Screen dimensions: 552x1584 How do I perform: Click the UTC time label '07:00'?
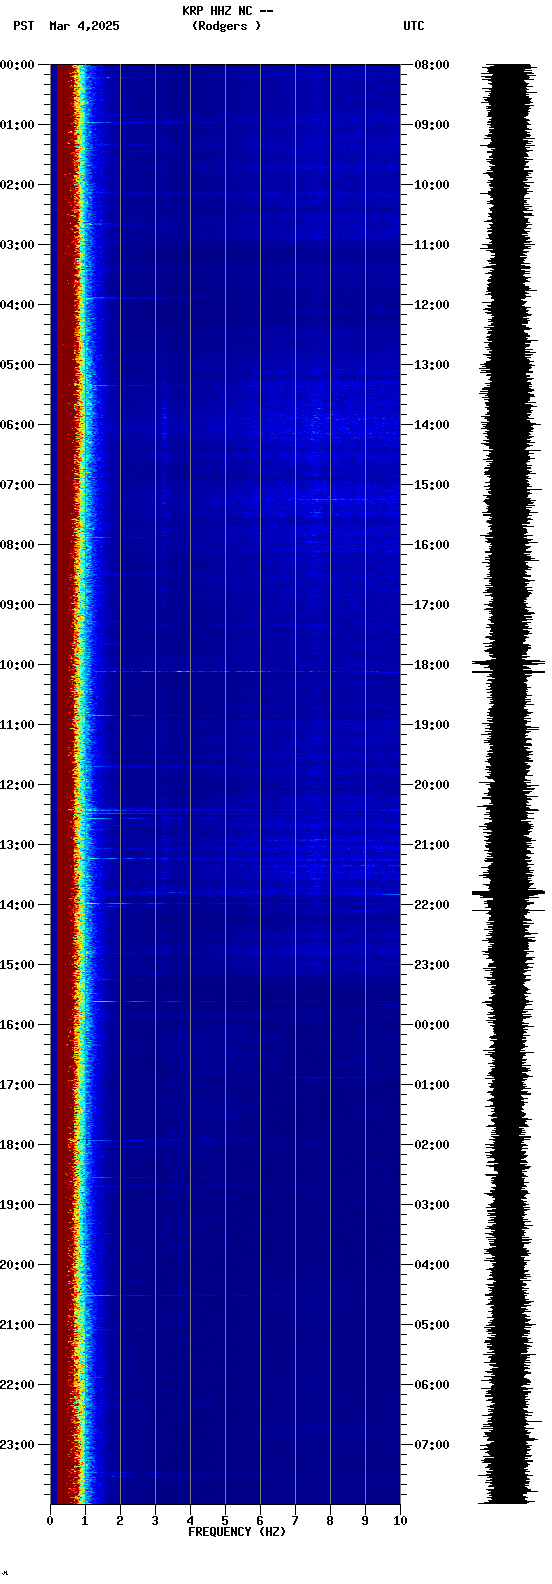coord(432,1445)
